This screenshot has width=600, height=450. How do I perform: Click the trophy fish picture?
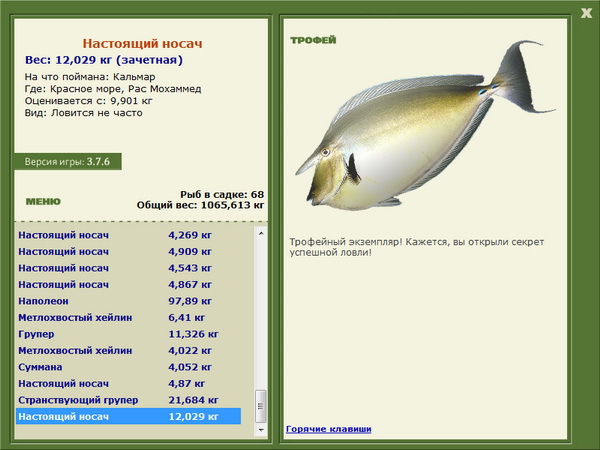point(425,126)
